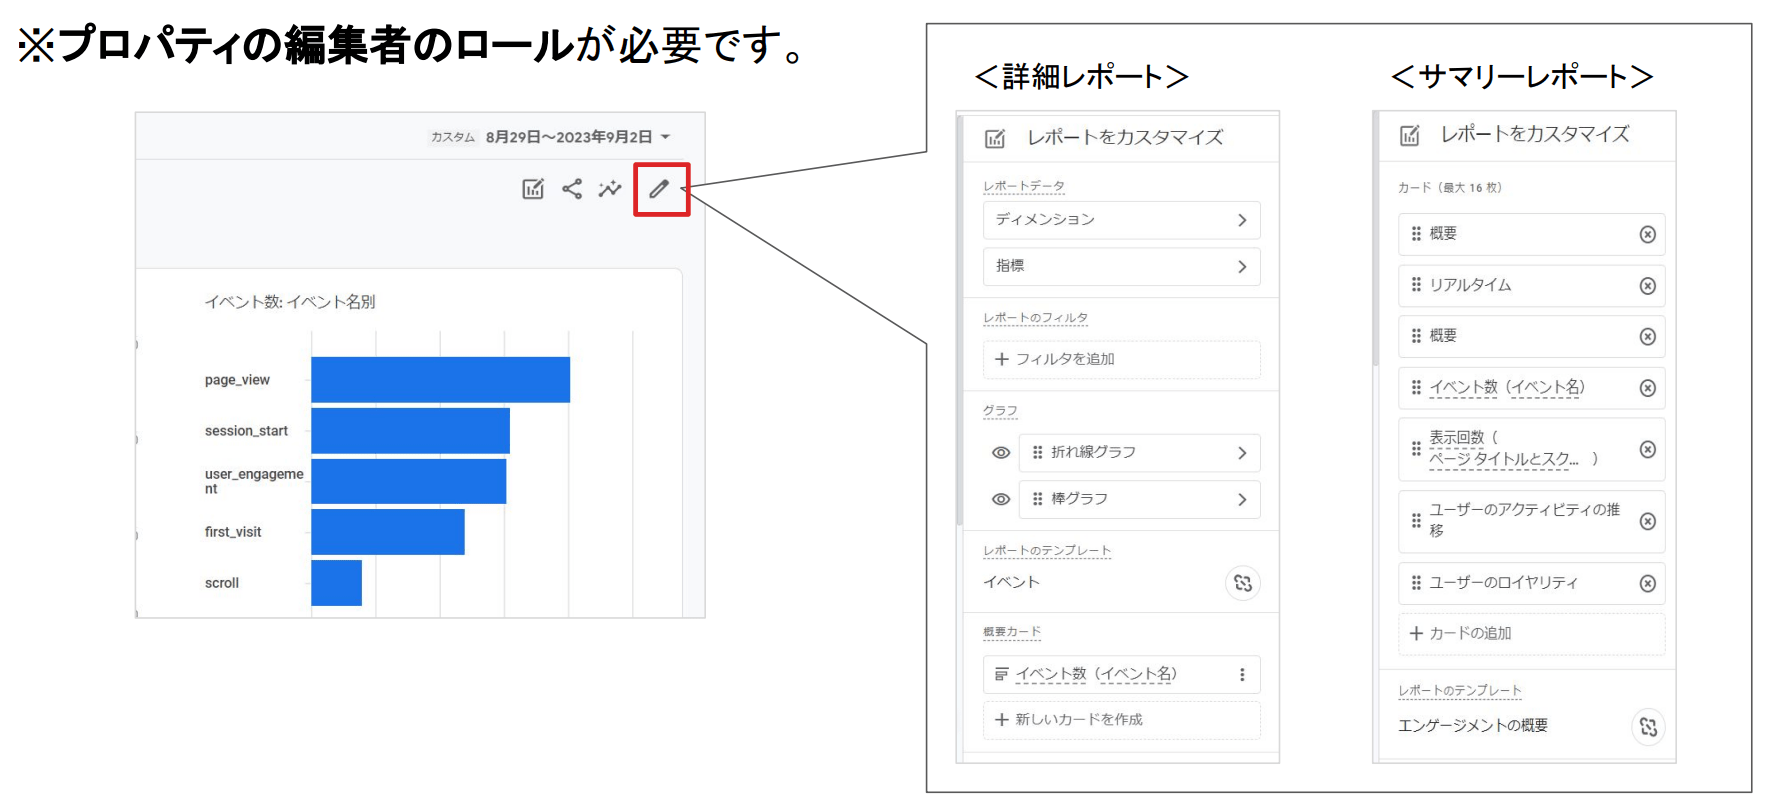Click the レポートデータ section label
The height and width of the screenshot is (806, 1778).
click(x=1024, y=187)
